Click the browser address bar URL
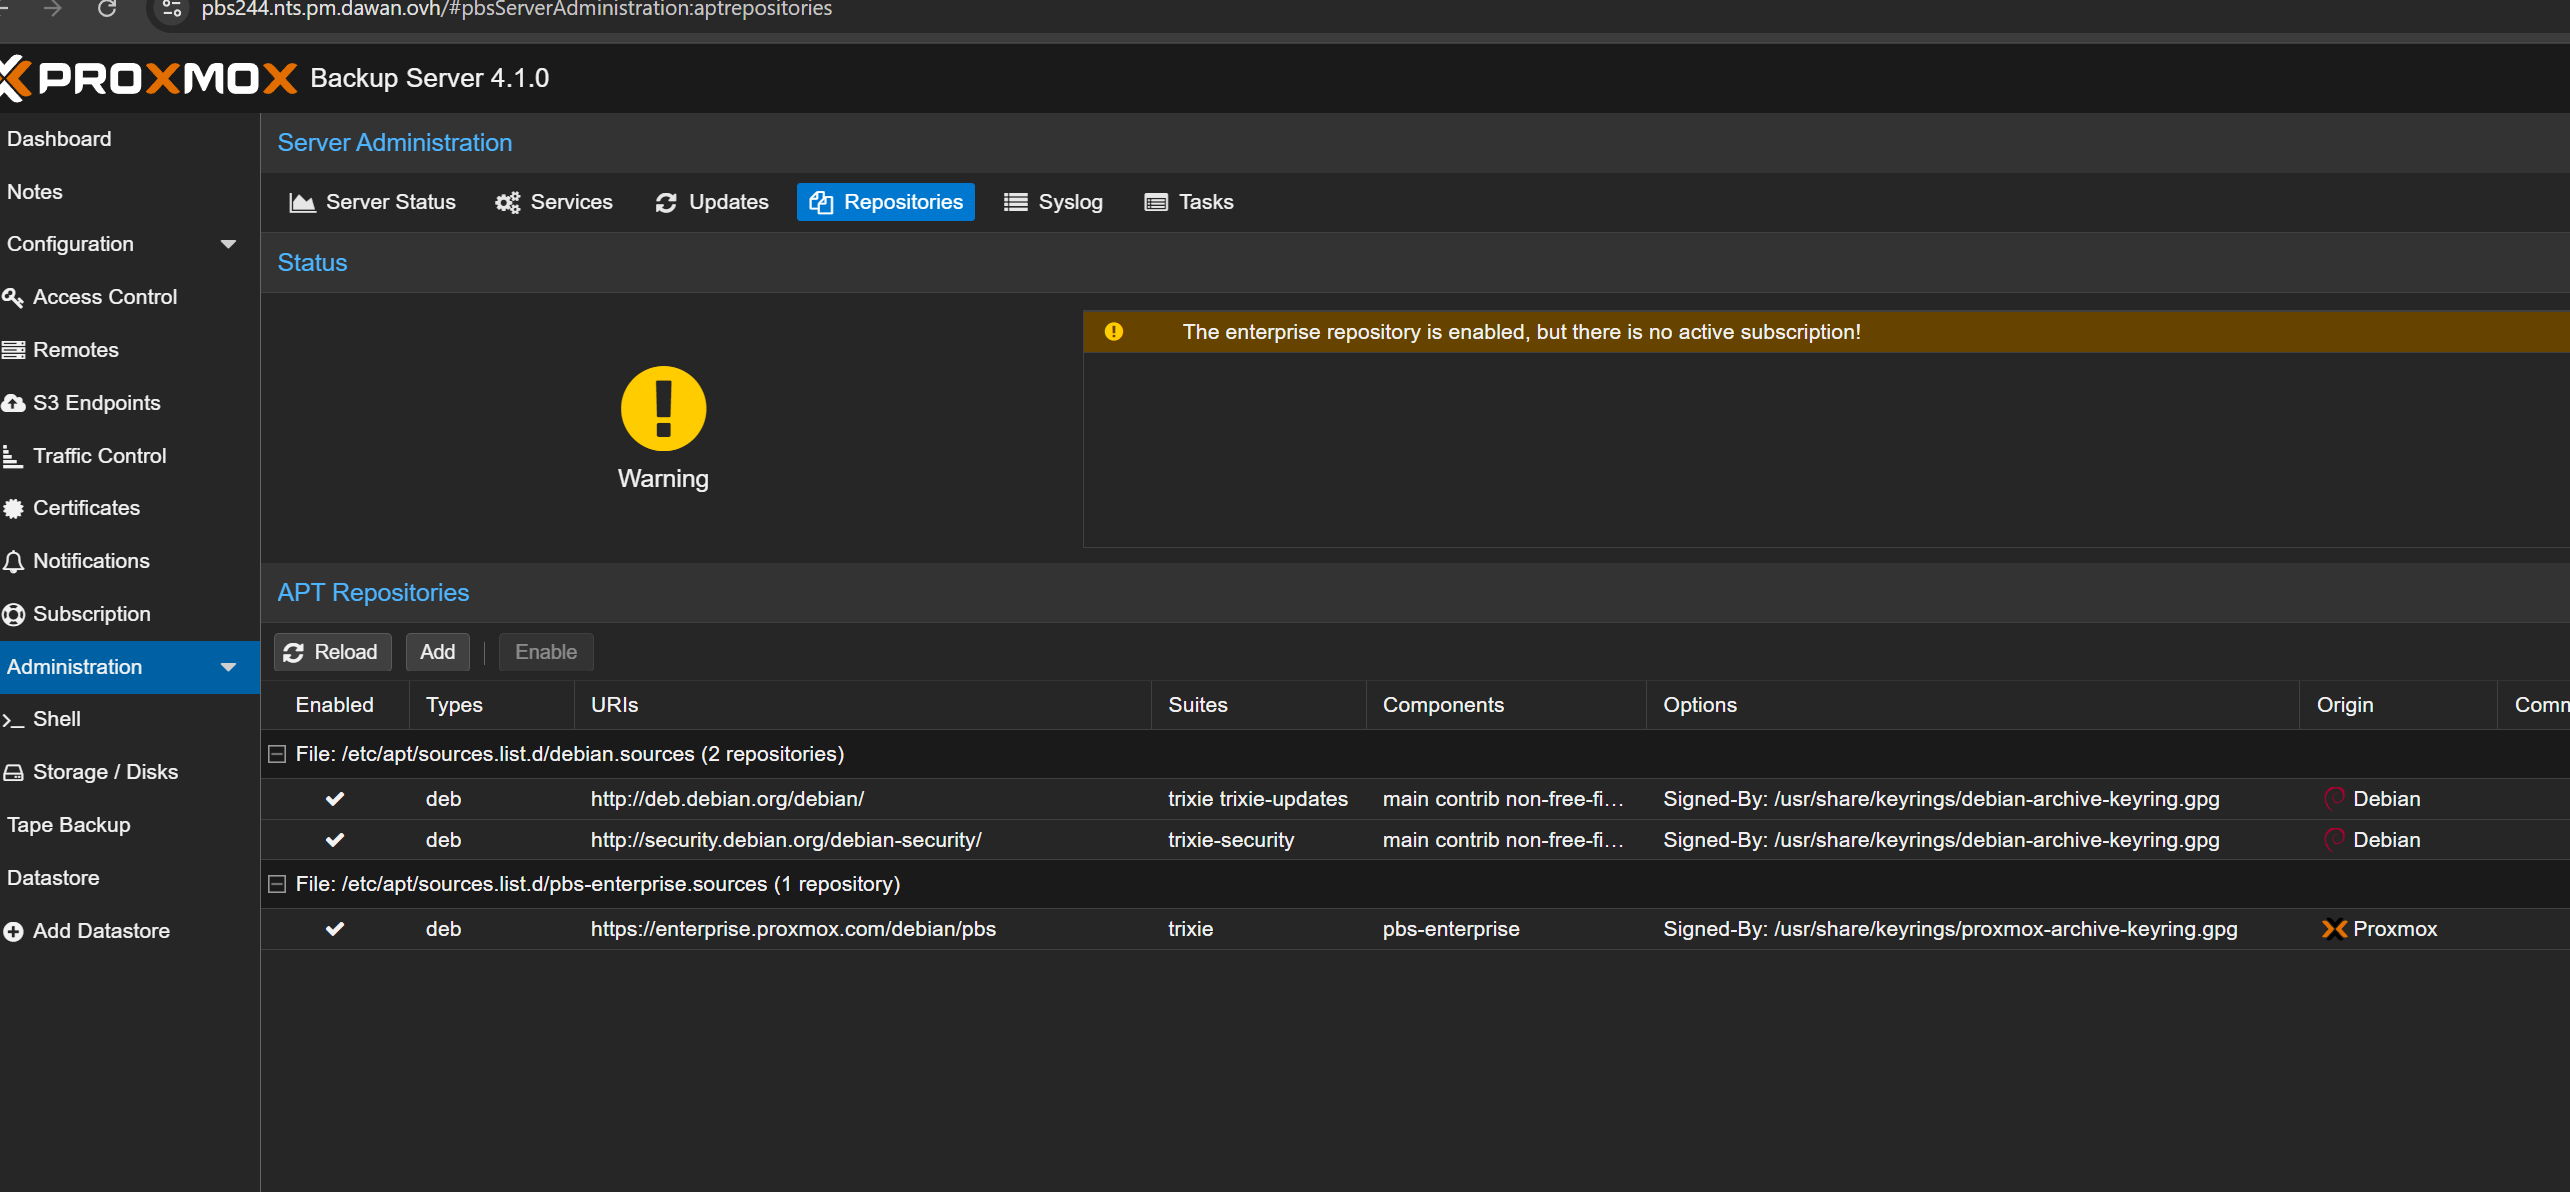Screen dimensions: 2570x1192 (x=517, y=9)
